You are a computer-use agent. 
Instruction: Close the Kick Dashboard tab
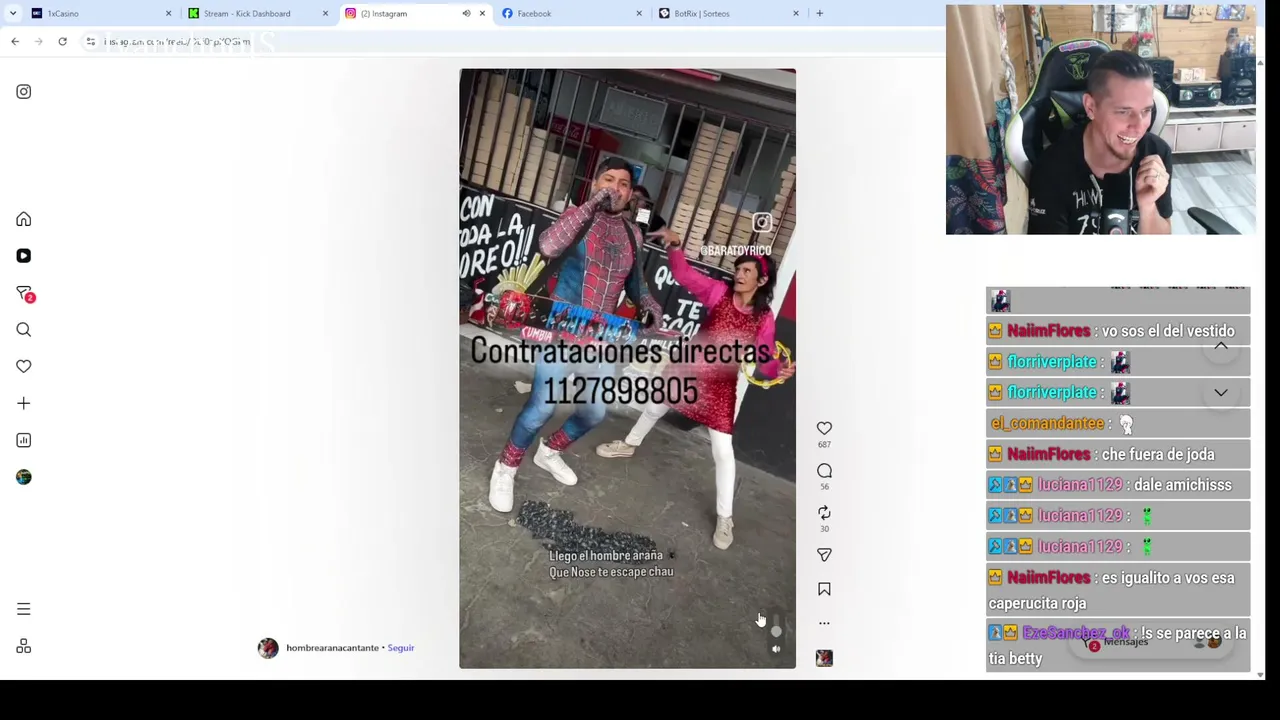(325, 14)
